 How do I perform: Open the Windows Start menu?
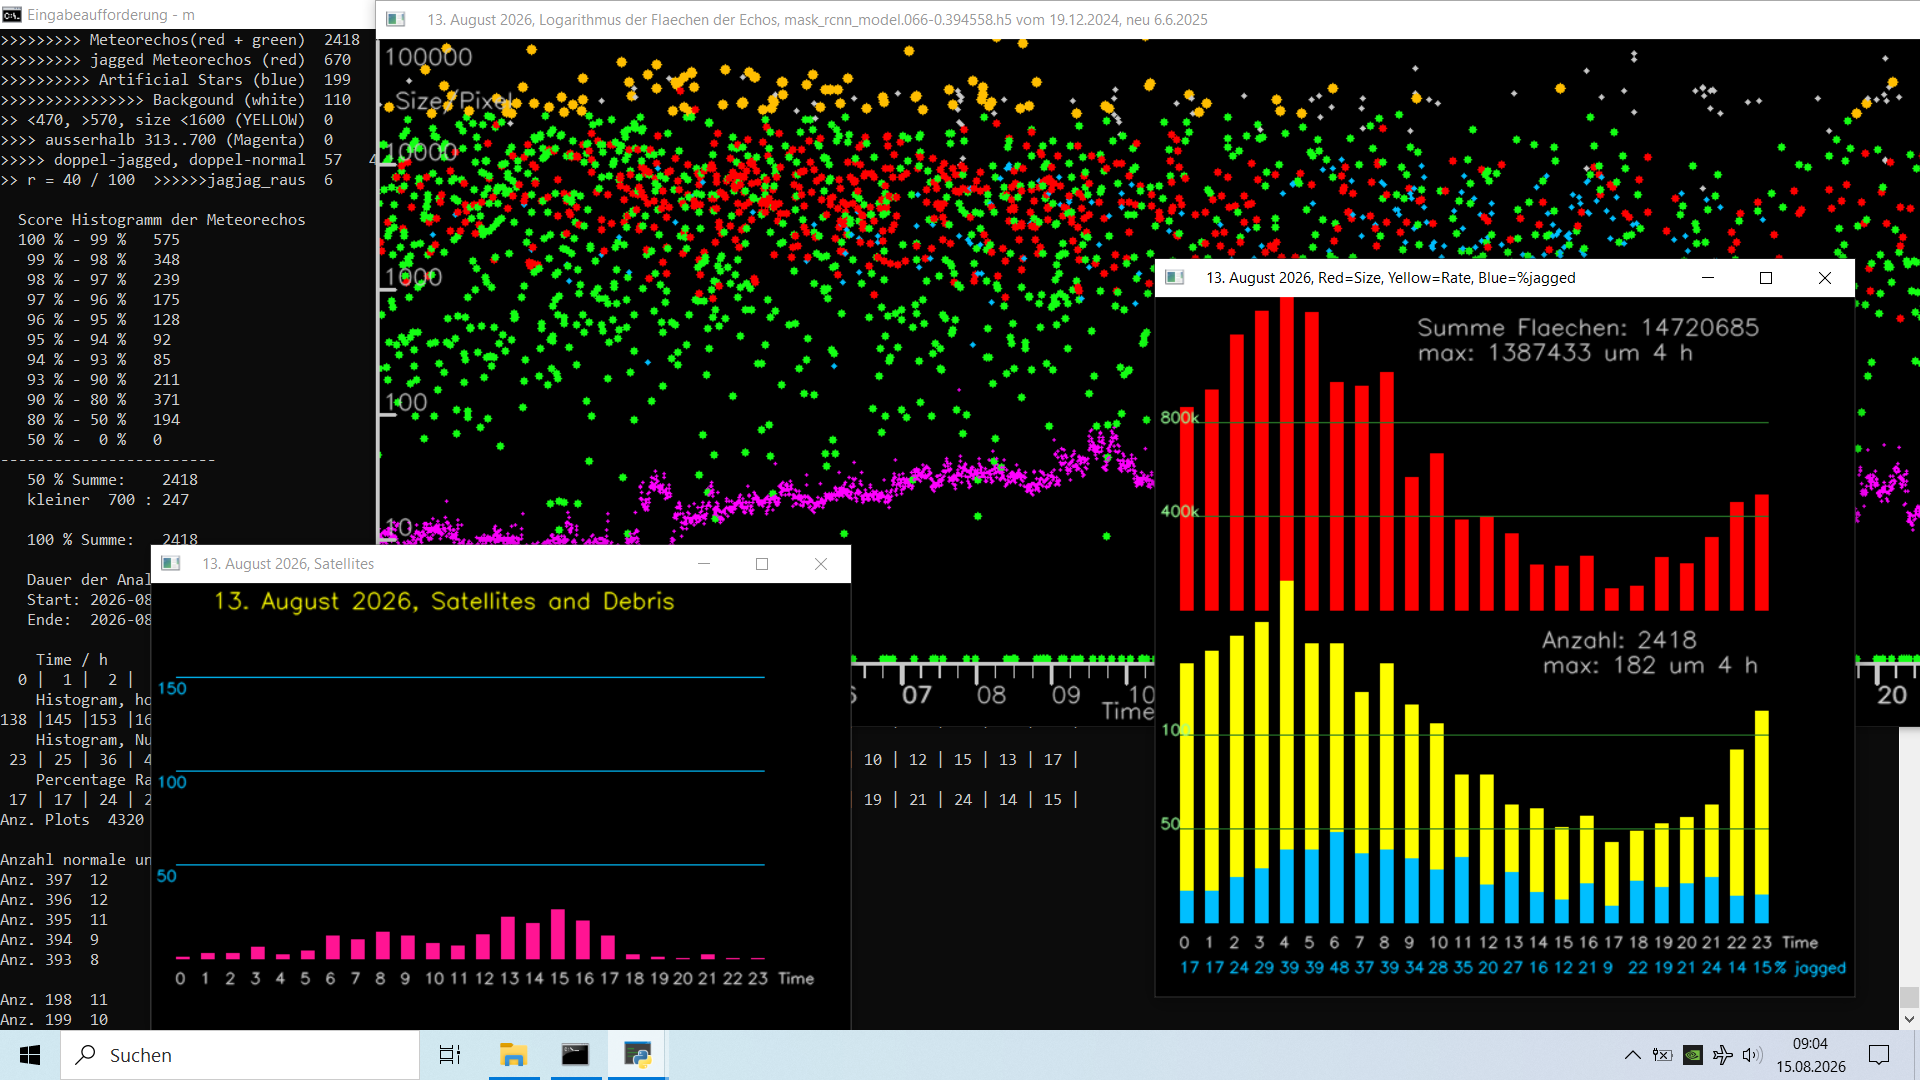pyautogui.click(x=30, y=1055)
